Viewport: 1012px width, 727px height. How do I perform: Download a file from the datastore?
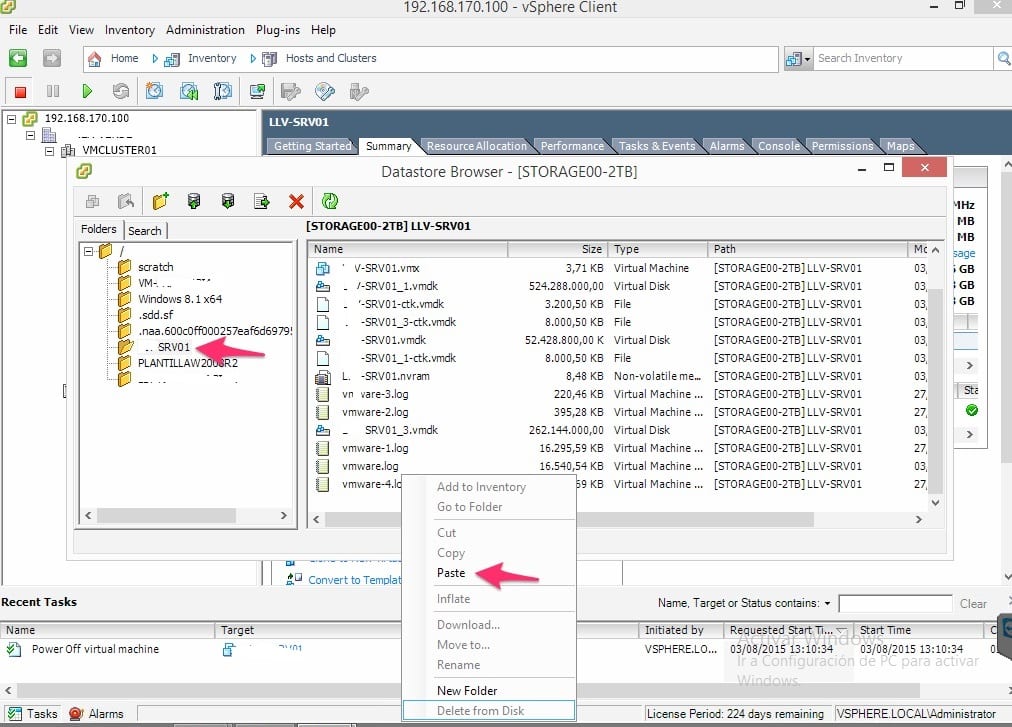coord(228,201)
